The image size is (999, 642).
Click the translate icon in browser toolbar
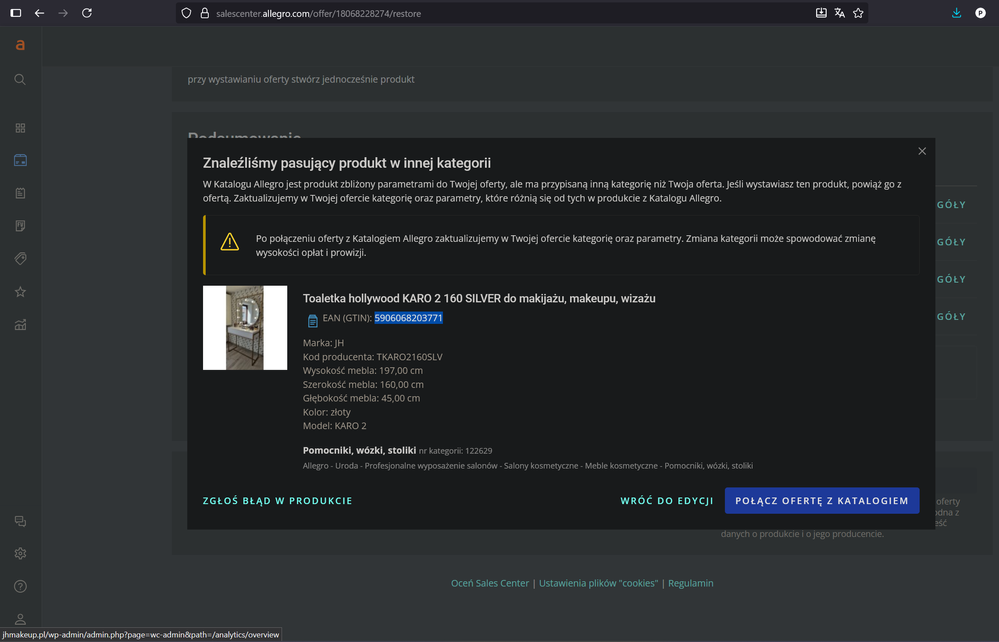[840, 13]
